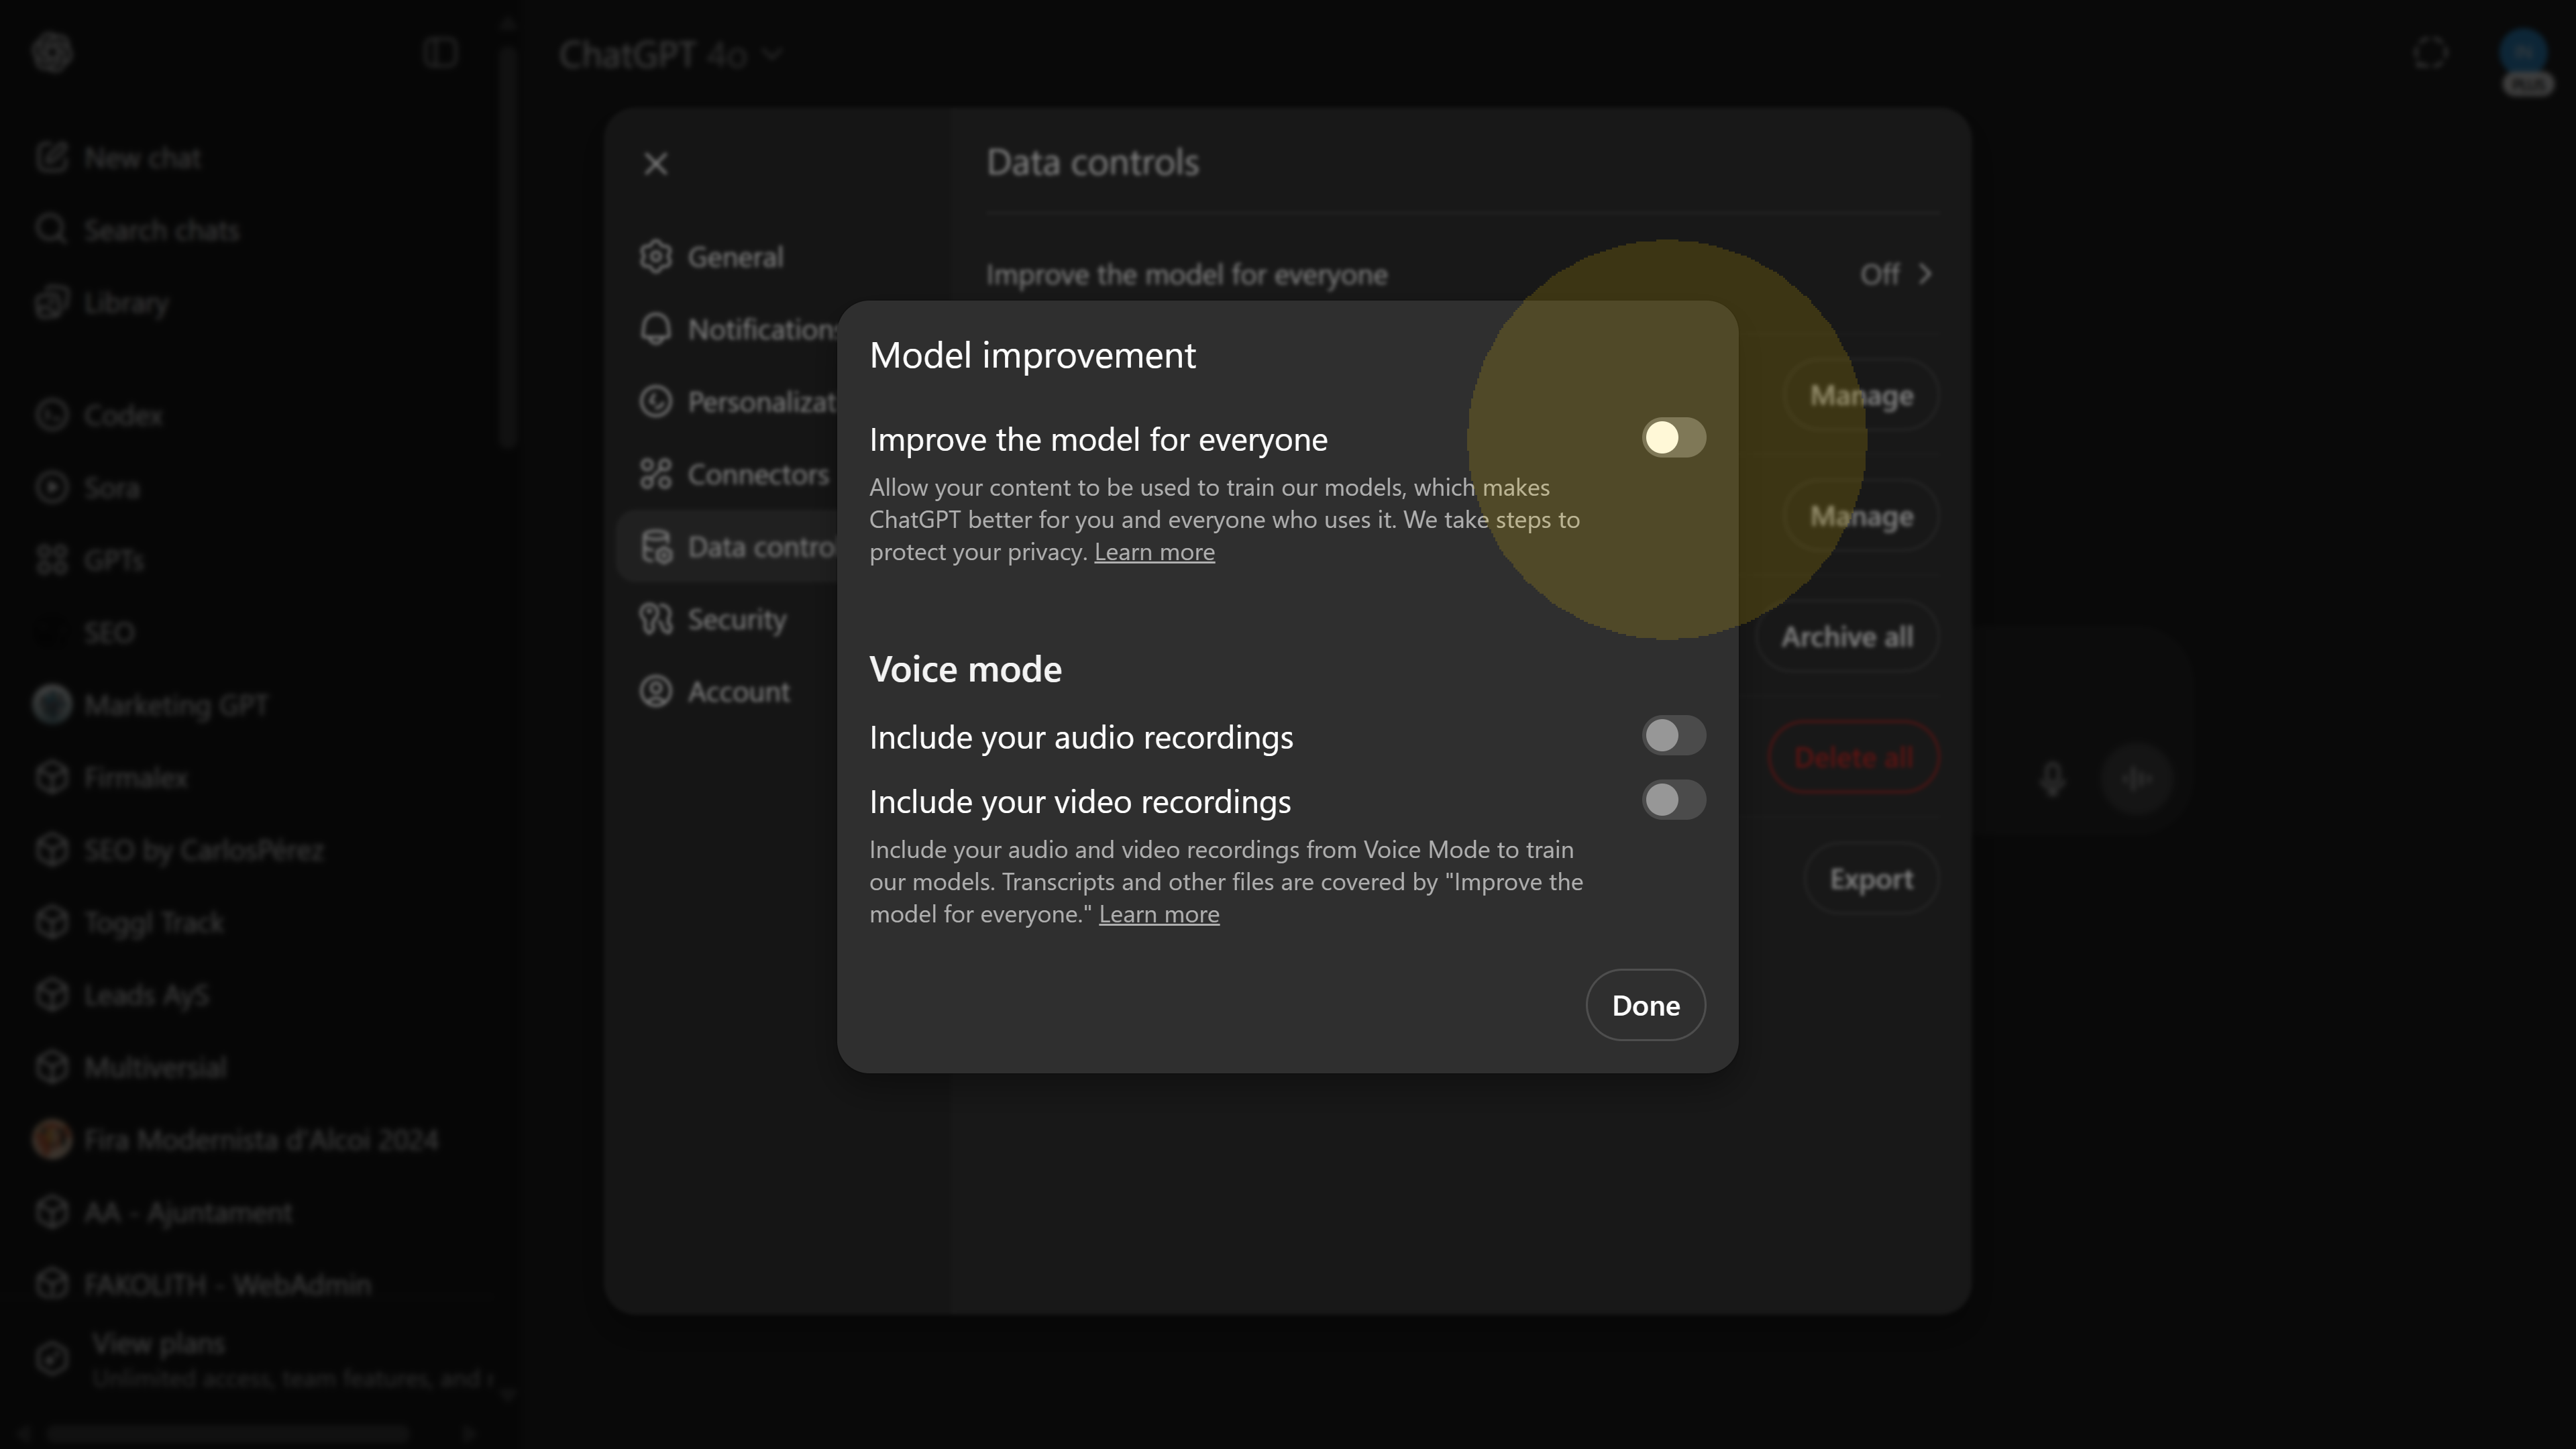Open Learn more link under Voice mode
Image resolution: width=2576 pixels, height=1449 pixels.
[1159, 914]
